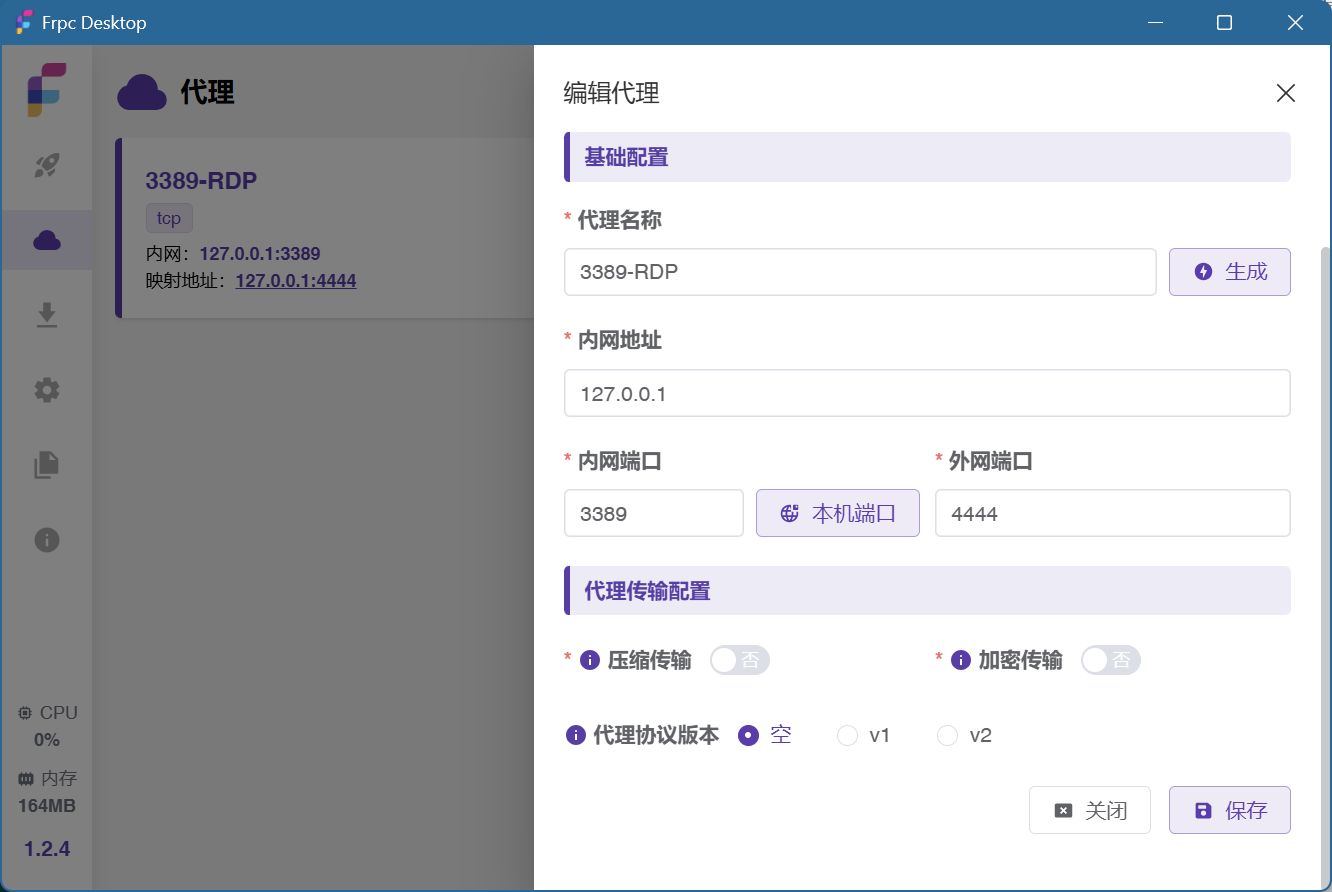The height and width of the screenshot is (892, 1332).
Task: Open settings via the gear sidebar icon
Action: click(x=47, y=390)
